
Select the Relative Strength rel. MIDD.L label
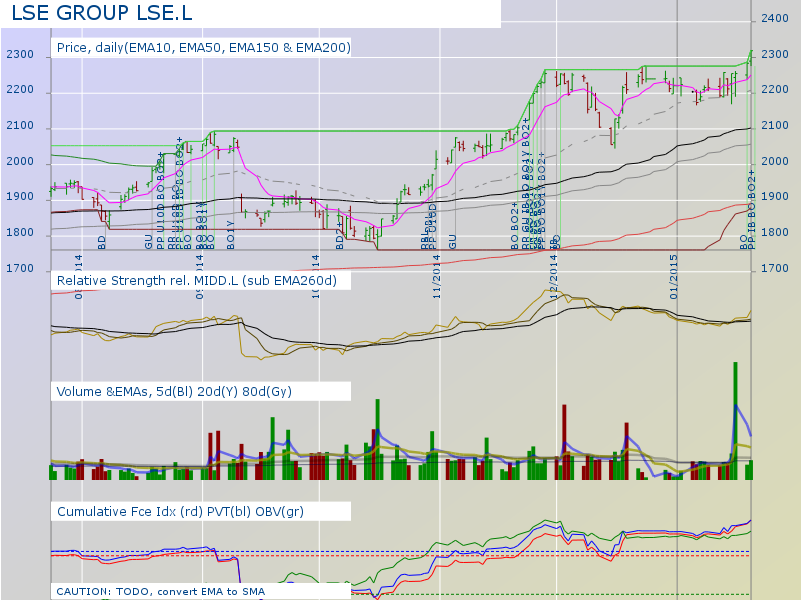point(197,280)
